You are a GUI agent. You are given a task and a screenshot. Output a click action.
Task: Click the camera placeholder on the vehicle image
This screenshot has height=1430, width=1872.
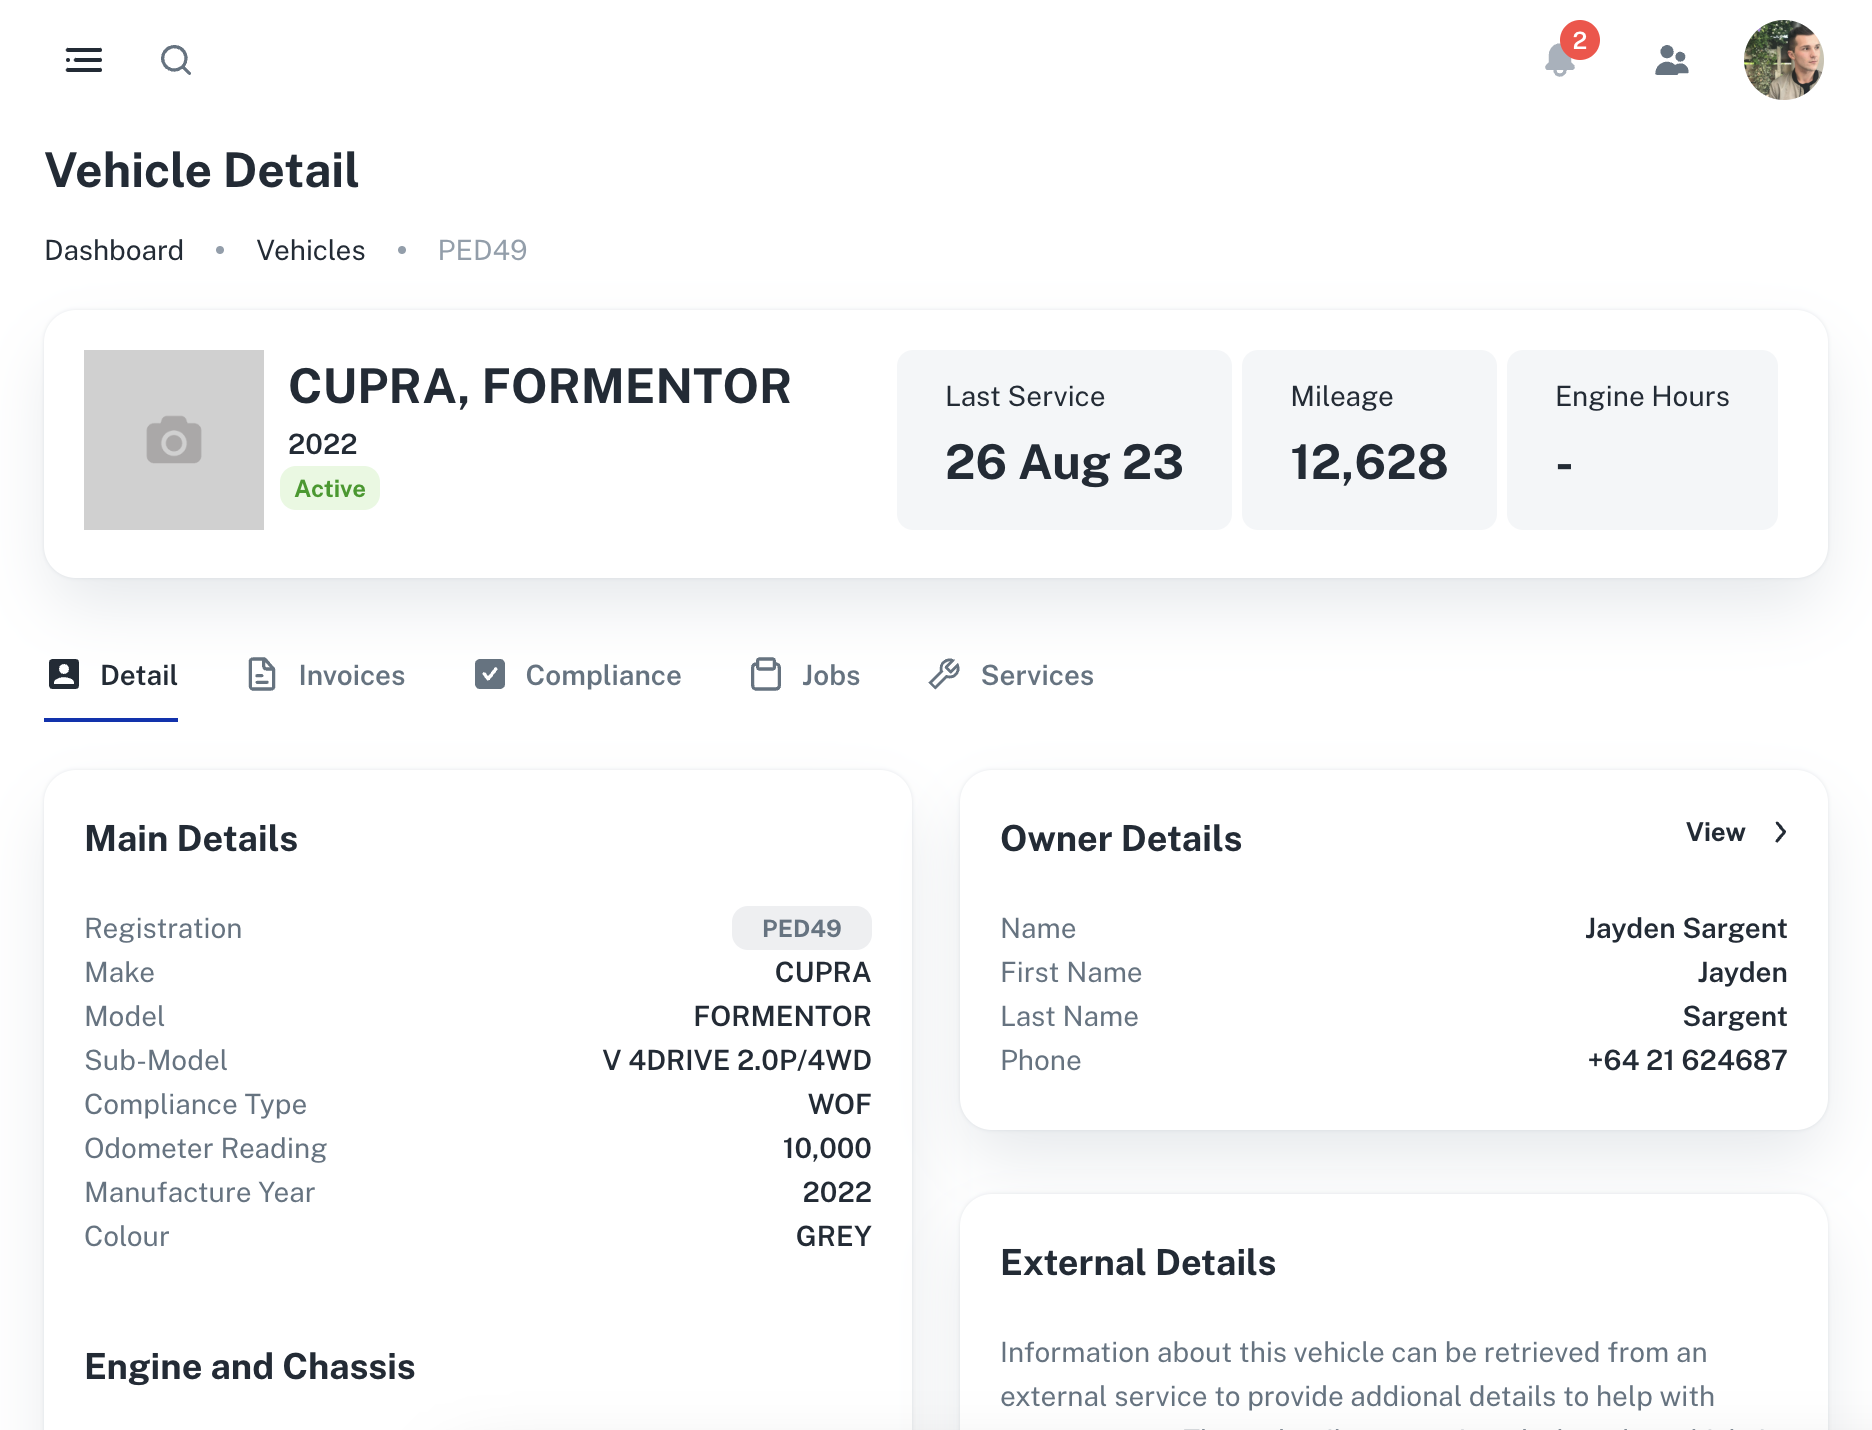173,439
